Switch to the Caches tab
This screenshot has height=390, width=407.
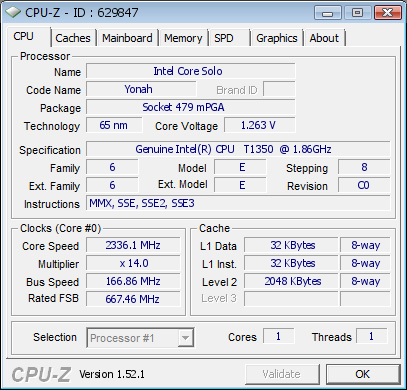point(73,38)
